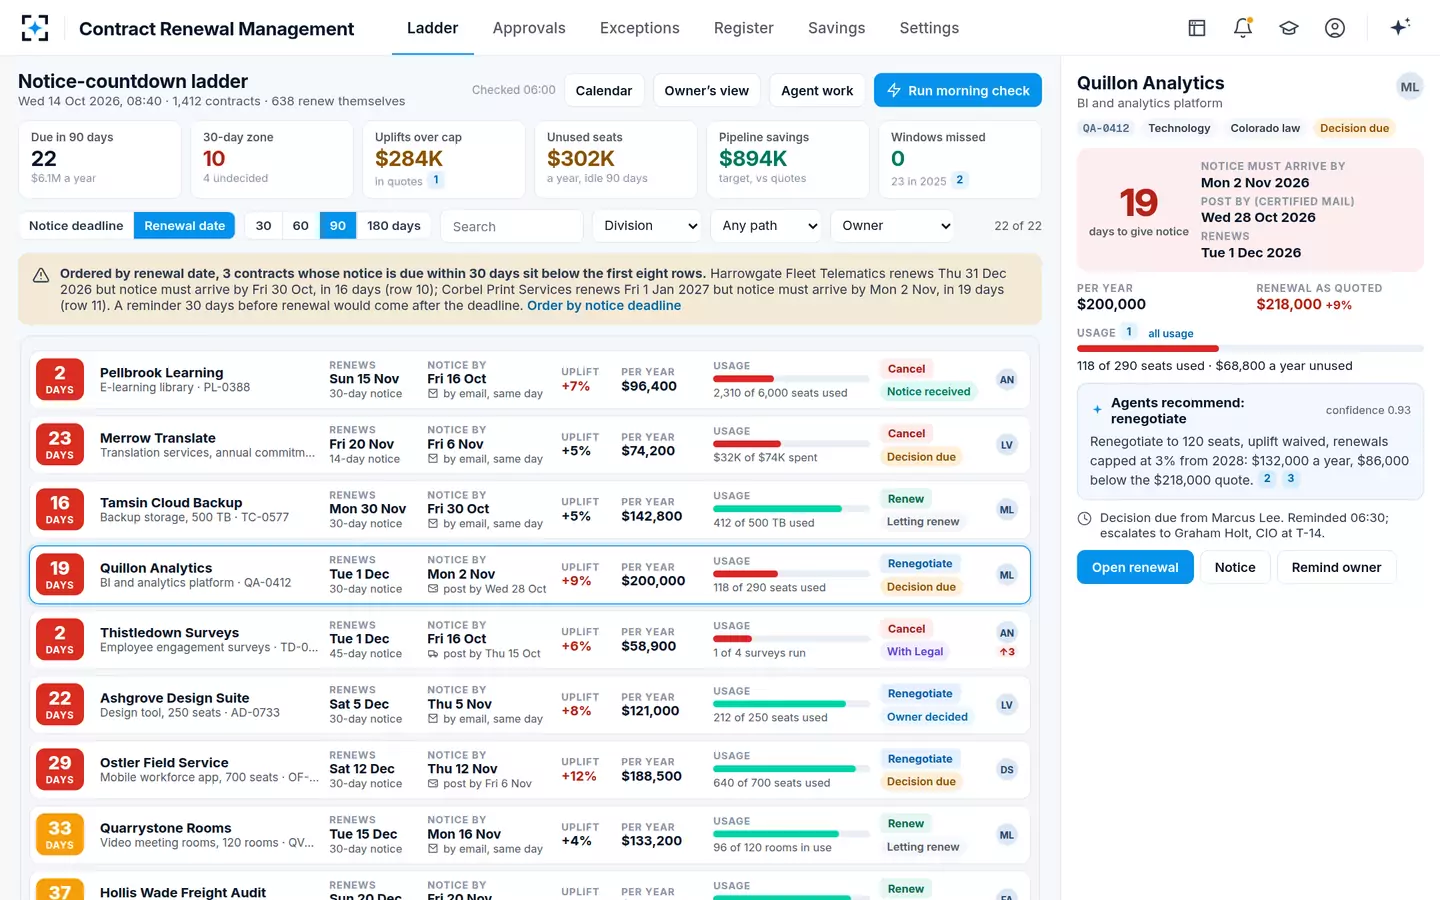Screen dimensions: 1440x900
Task: Open the Calendar view
Action: (x=604, y=90)
